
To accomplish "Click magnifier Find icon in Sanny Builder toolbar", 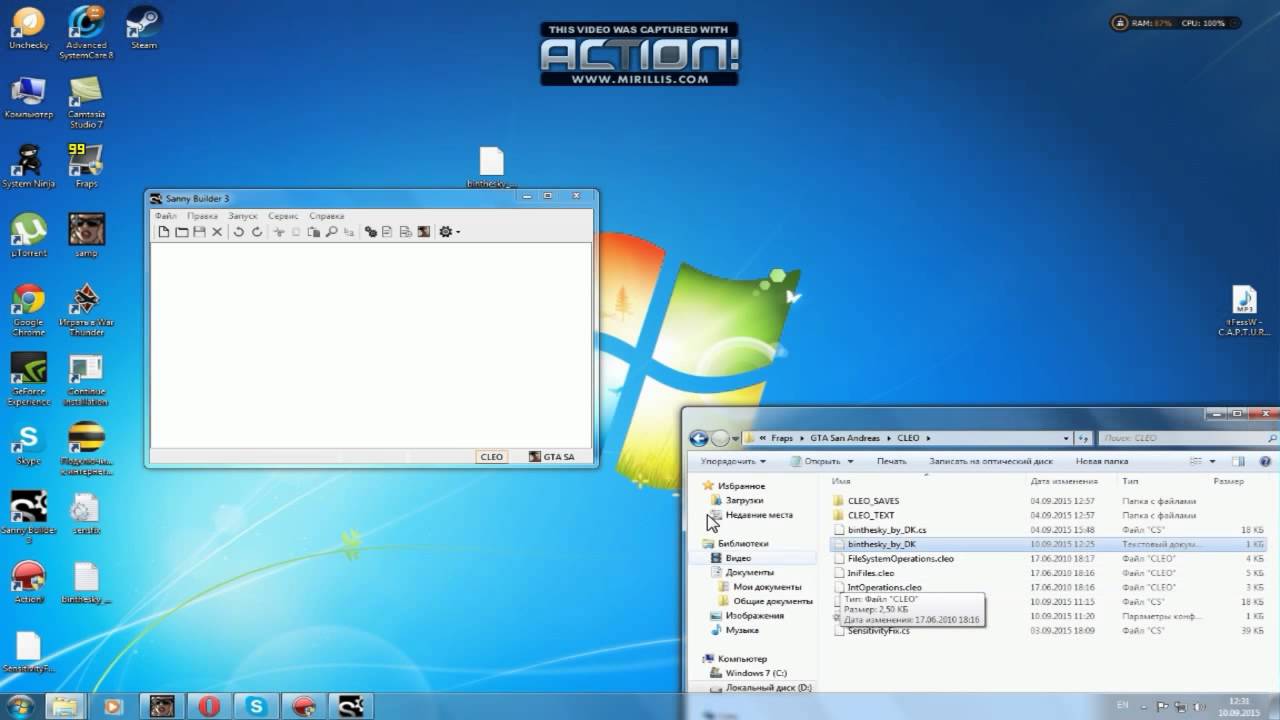I will (x=331, y=232).
